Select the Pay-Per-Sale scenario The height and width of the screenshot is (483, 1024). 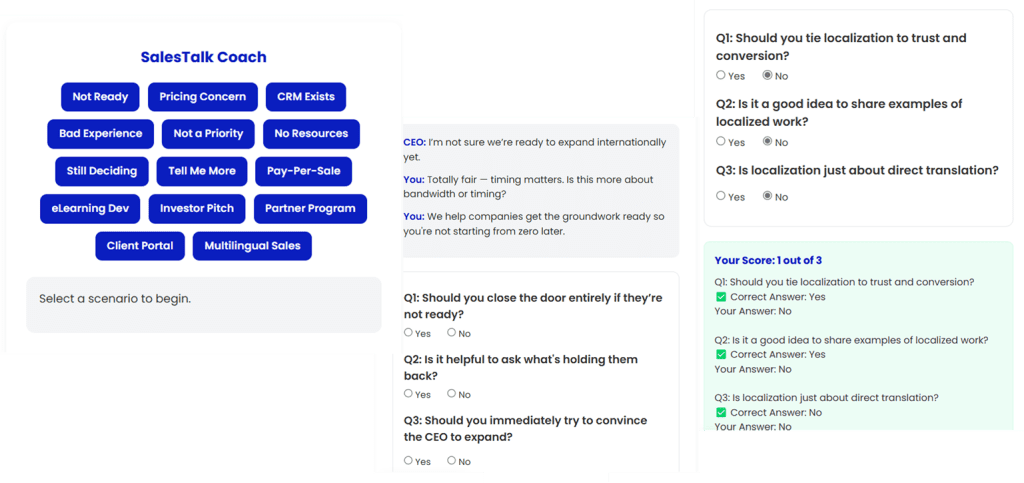303,171
